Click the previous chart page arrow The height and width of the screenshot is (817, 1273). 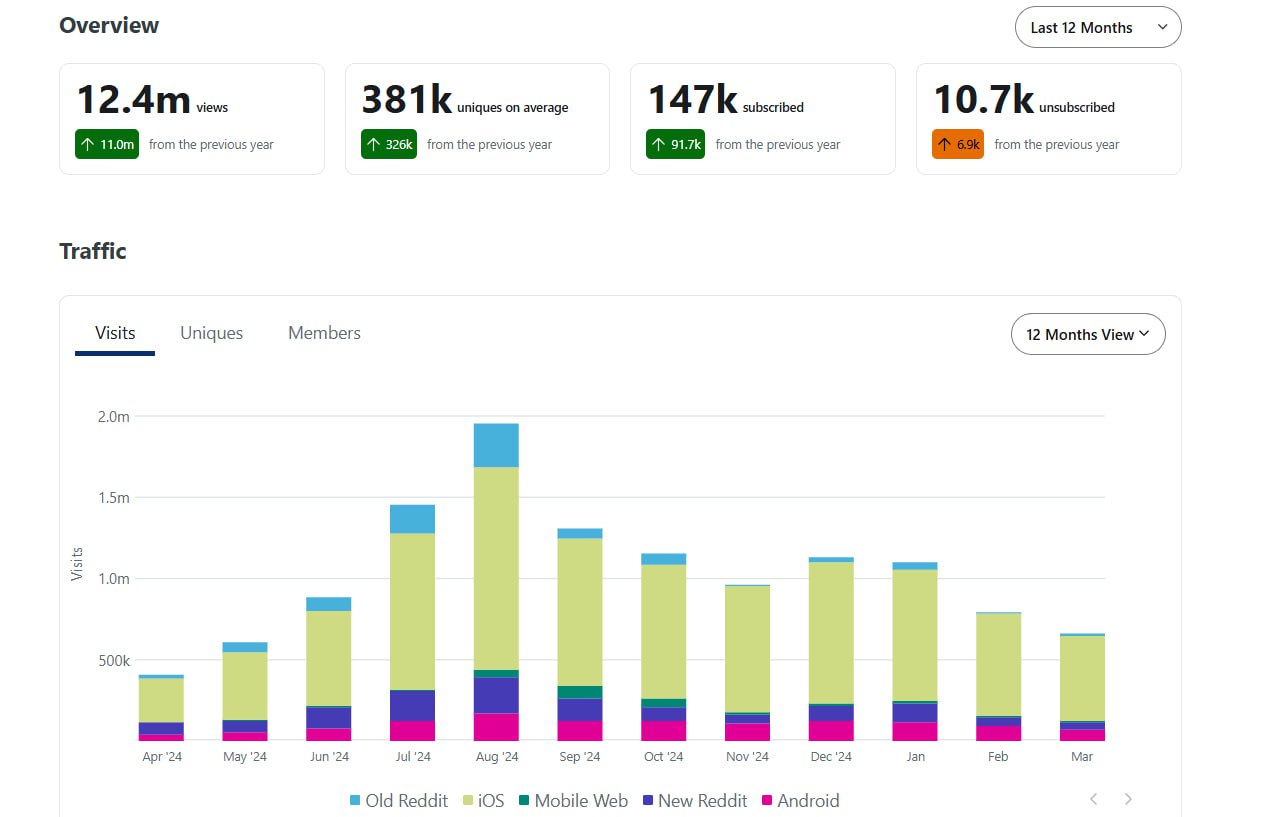[x=1094, y=799]
